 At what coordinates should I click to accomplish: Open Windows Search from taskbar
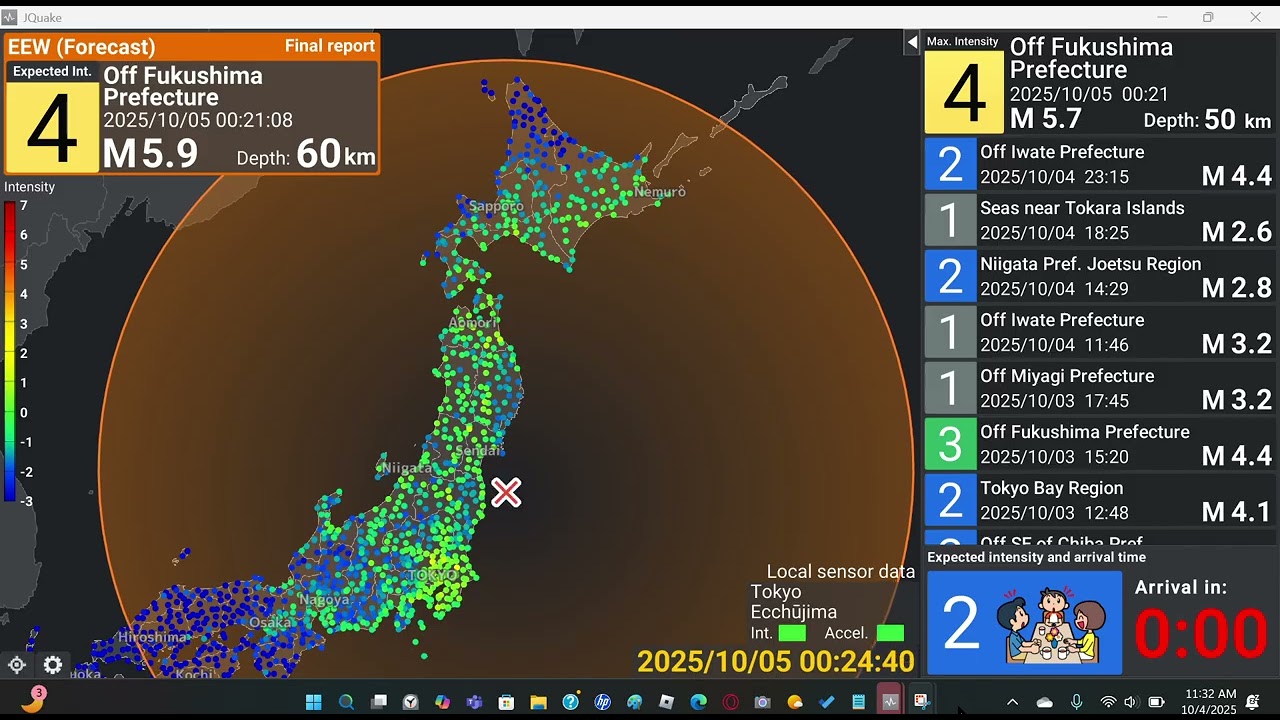pyautogui.click(x=346, y=702)
